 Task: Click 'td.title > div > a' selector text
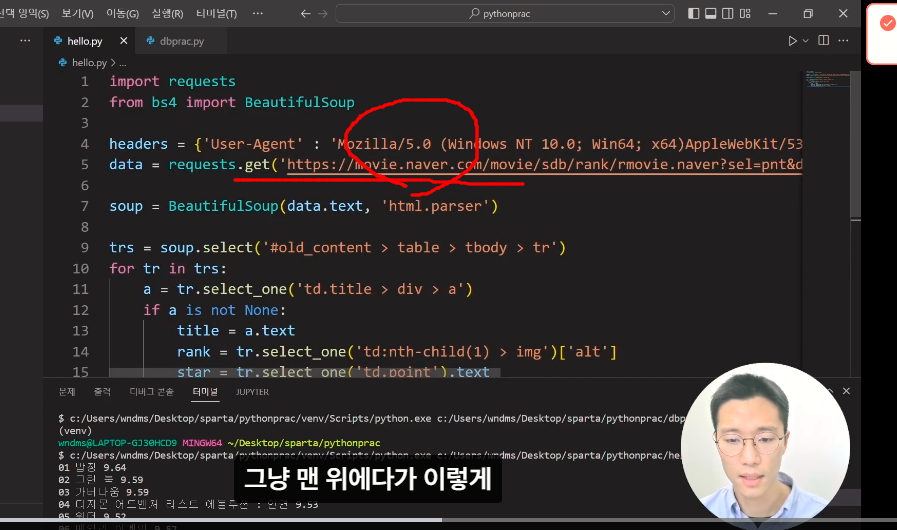pos(380,290)
